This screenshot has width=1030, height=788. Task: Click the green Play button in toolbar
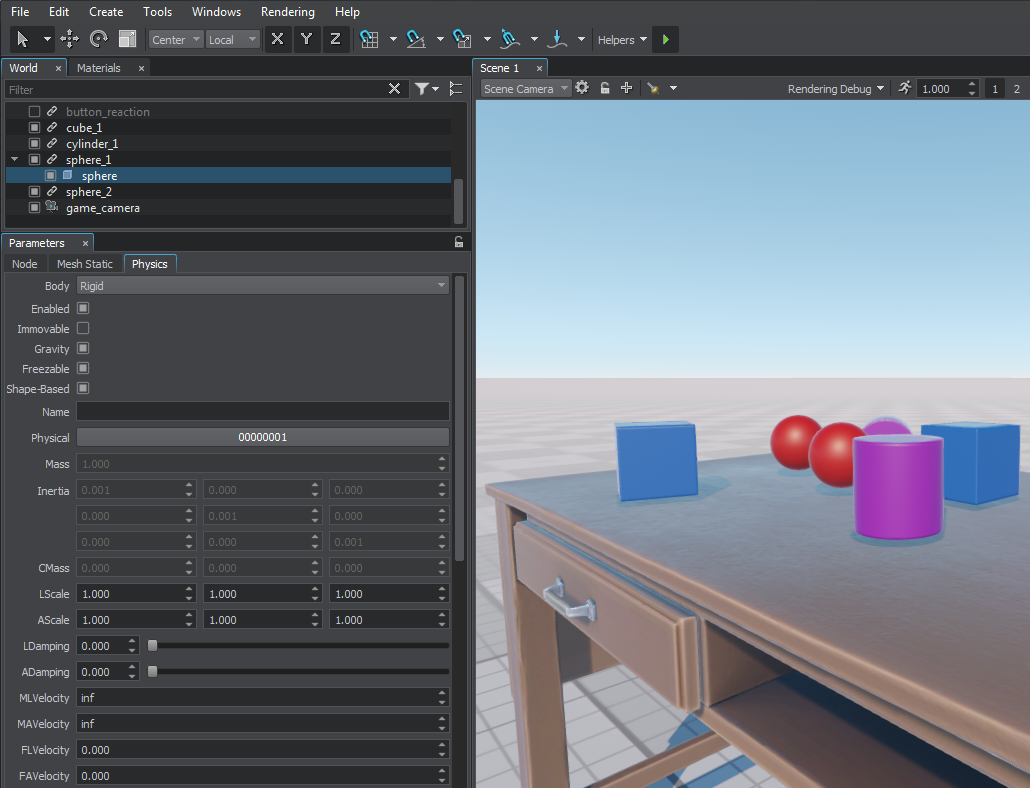coord(665,39)
